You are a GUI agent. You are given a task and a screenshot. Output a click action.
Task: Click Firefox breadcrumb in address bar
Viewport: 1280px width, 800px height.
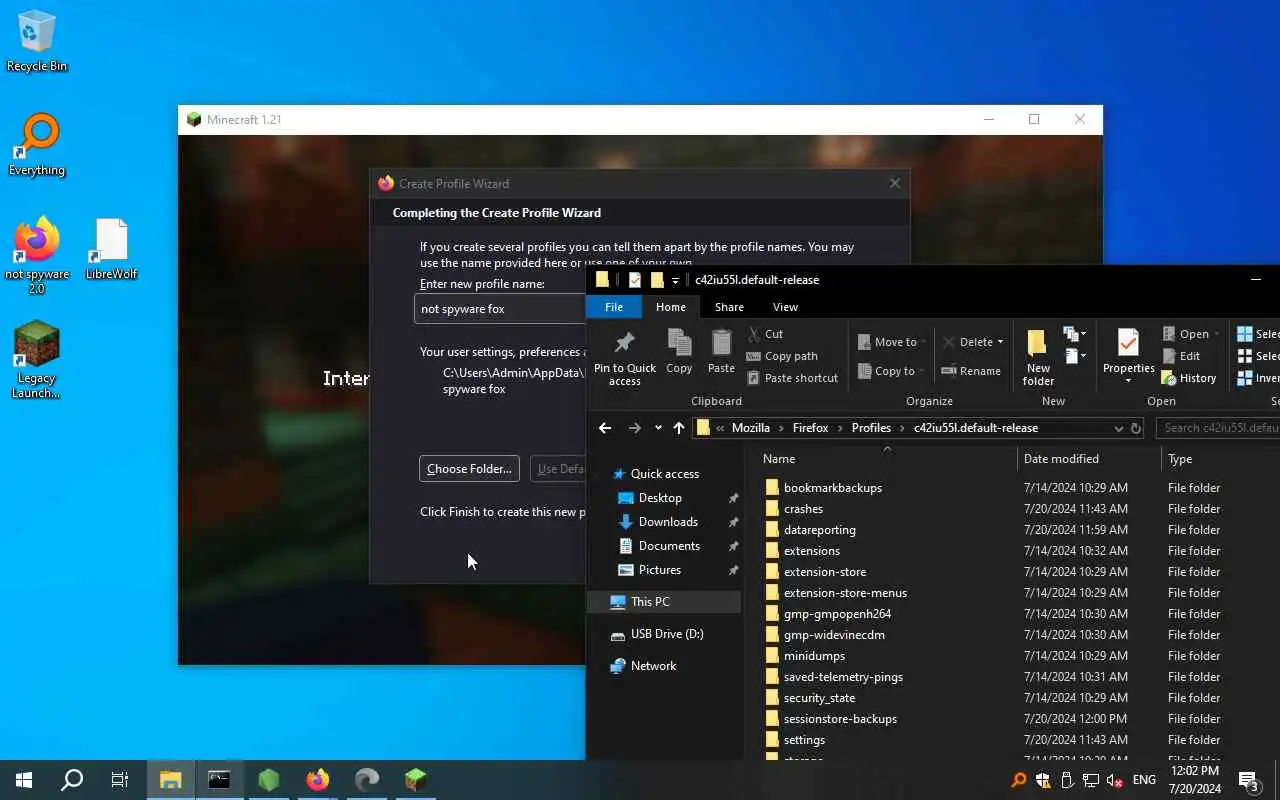[810, 428]
